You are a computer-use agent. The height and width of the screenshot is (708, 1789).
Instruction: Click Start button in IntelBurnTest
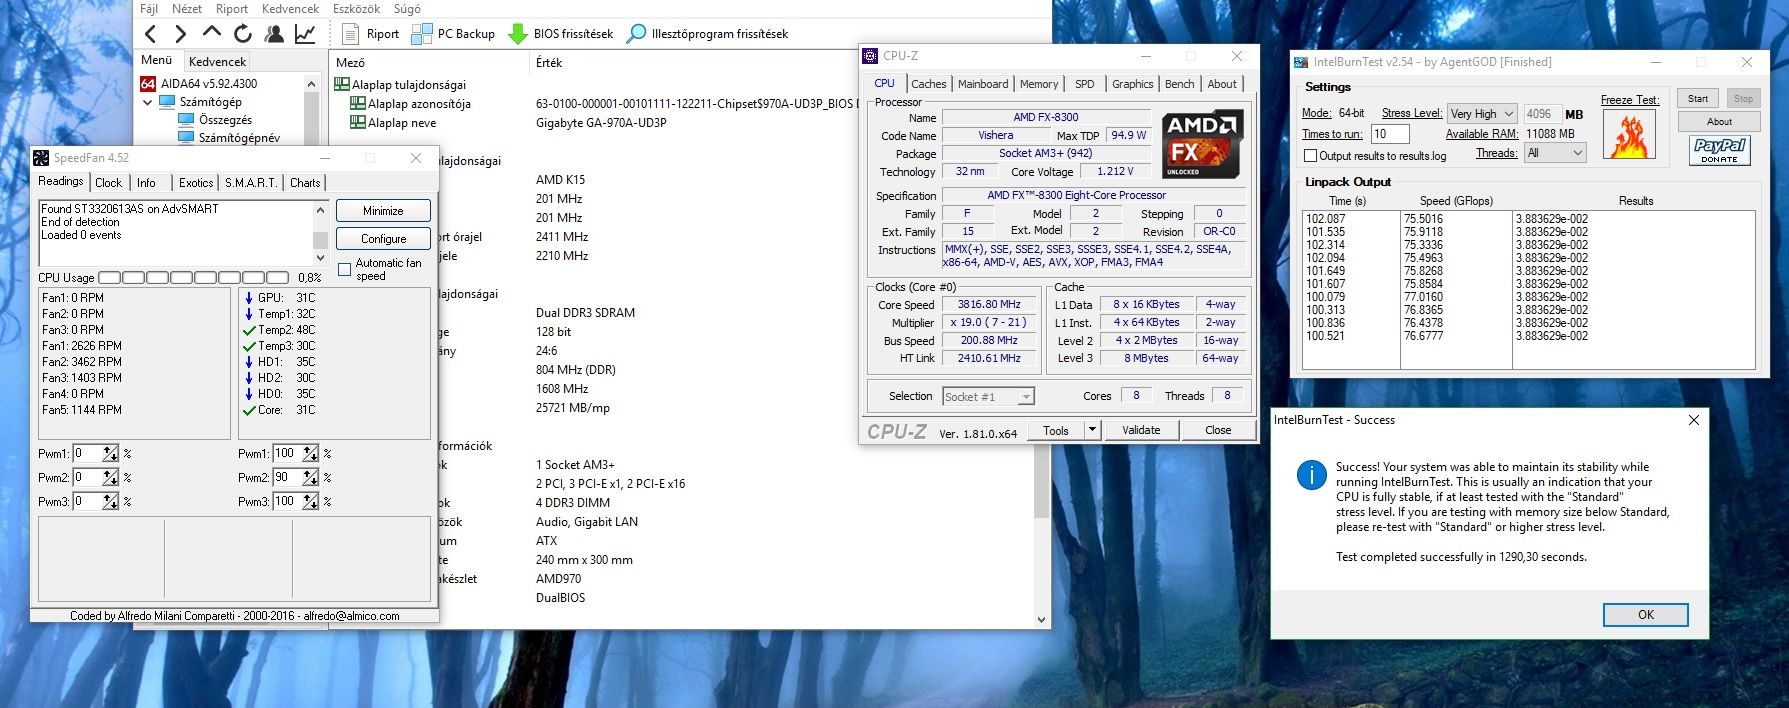point(1698,99)
